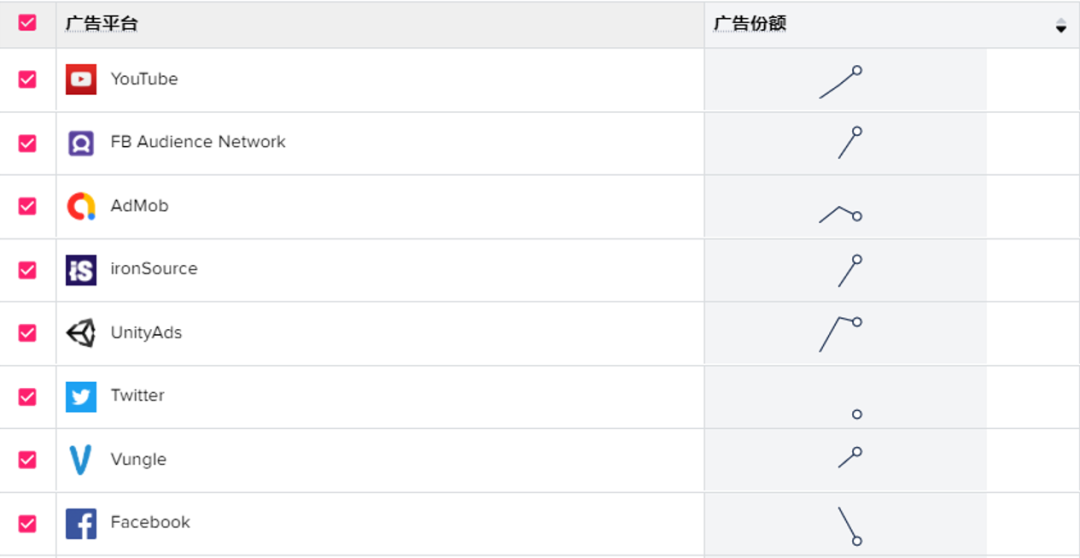The width and height of the screenshot is (1080, 558).
Task: Click the Twitter bird icon
Action: click(x=81, y=397)
